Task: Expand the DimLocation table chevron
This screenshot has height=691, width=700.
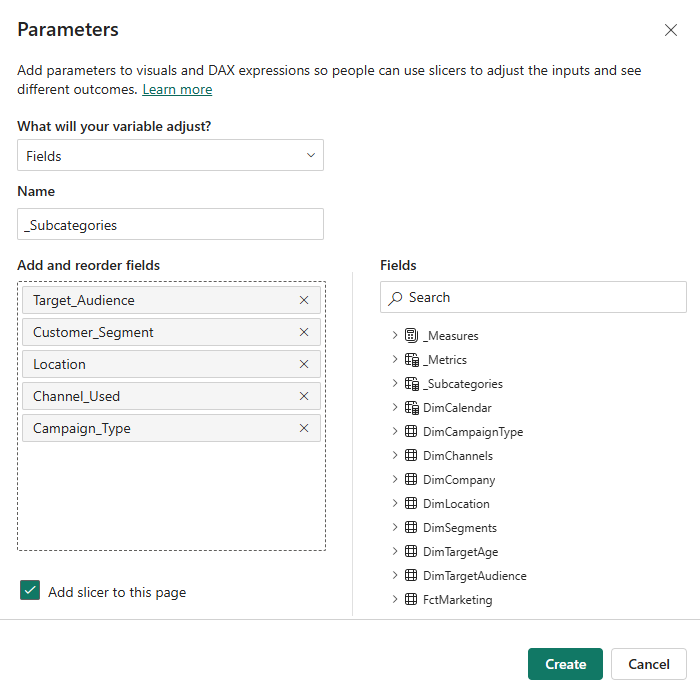Action: pyautogui.click(x=395, y=504)
